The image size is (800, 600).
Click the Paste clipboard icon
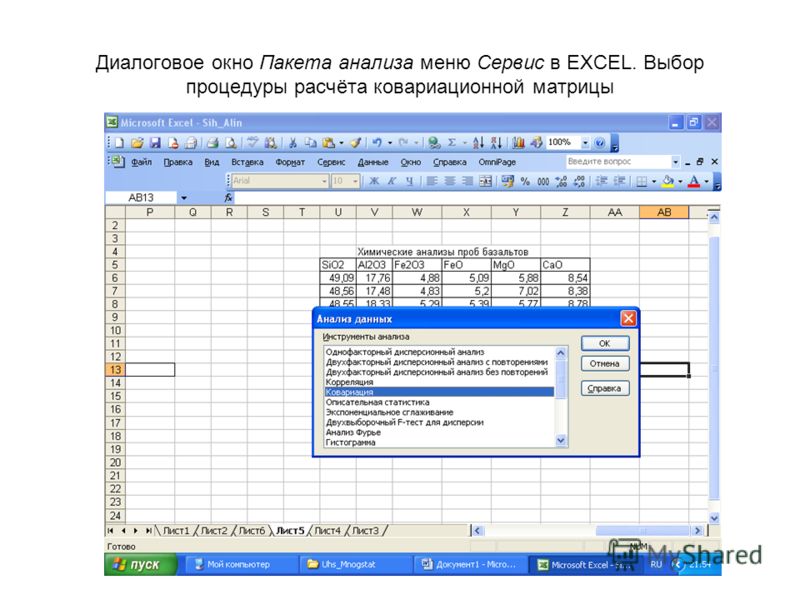[329, 143]
